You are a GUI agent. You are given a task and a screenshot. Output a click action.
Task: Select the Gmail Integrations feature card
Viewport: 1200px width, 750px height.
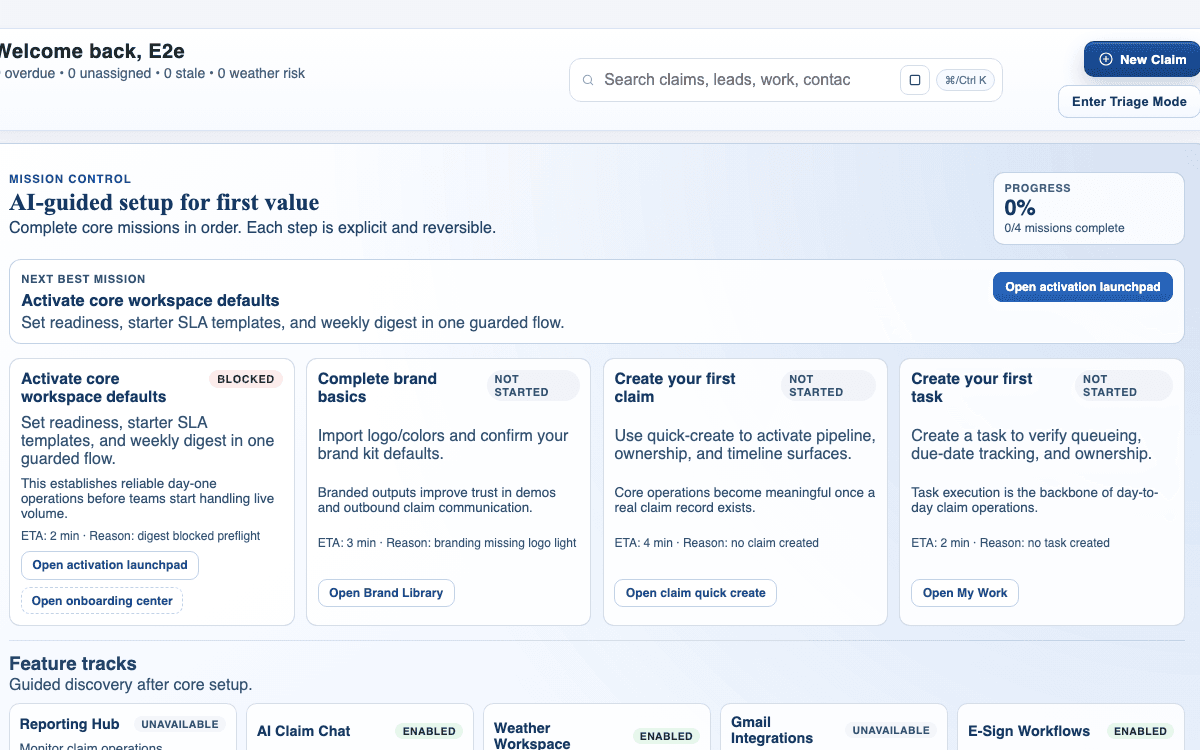[833, 728]
